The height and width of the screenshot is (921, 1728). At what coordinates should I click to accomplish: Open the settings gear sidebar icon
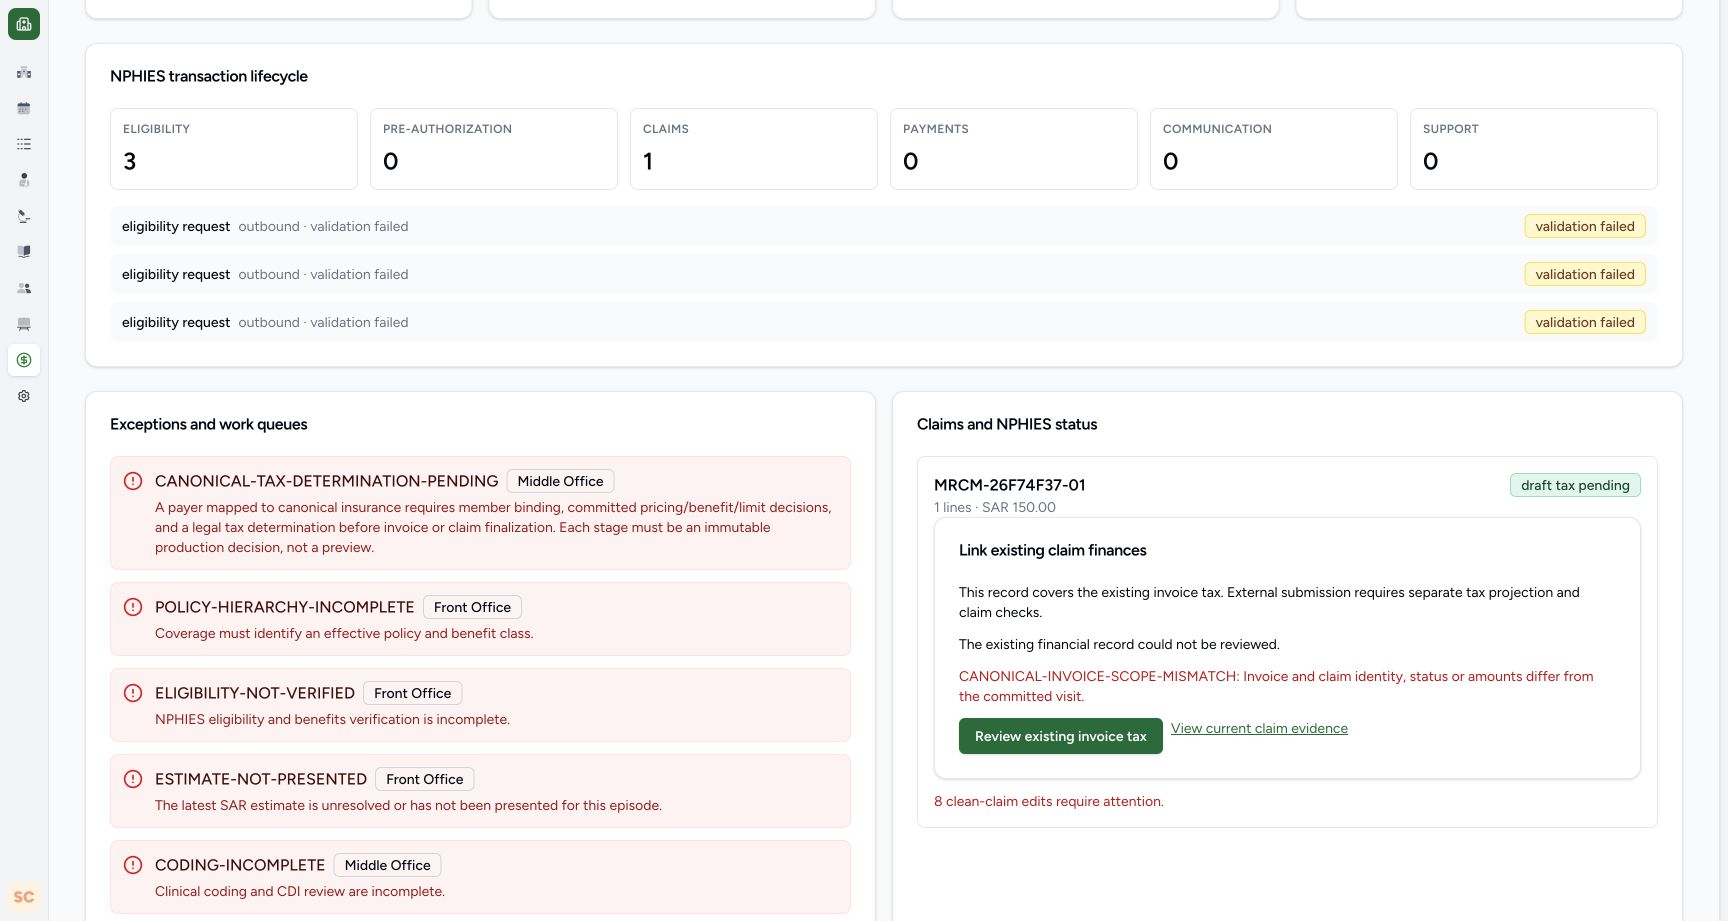point(24,396)
